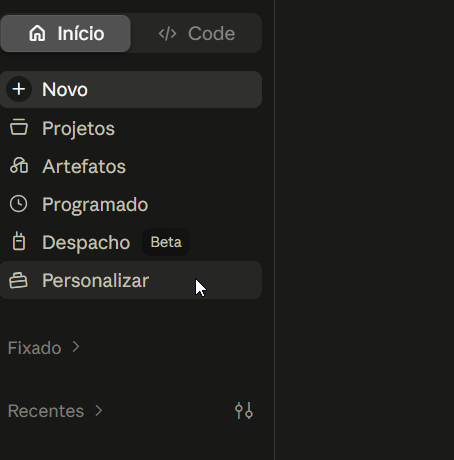Click the plus icon beside Novo
This screenshot has height=460, width=454.
(x=19, y=89)
